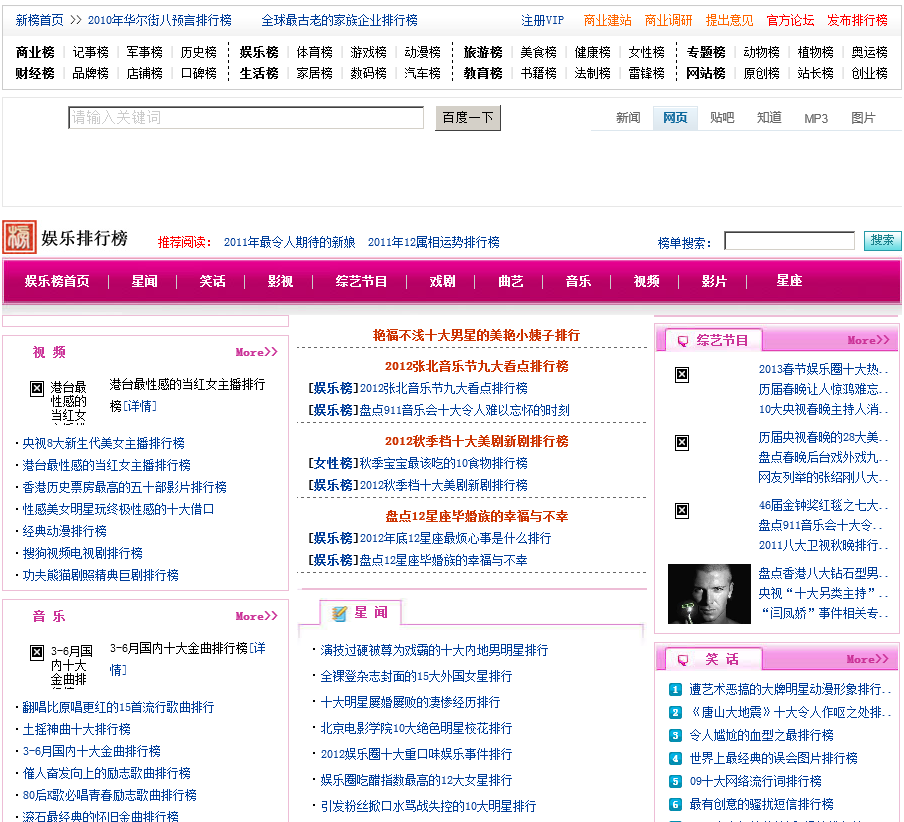
Task: Expand More>> in the 综艺节目 panel
Action: click(x=868, y=341)
